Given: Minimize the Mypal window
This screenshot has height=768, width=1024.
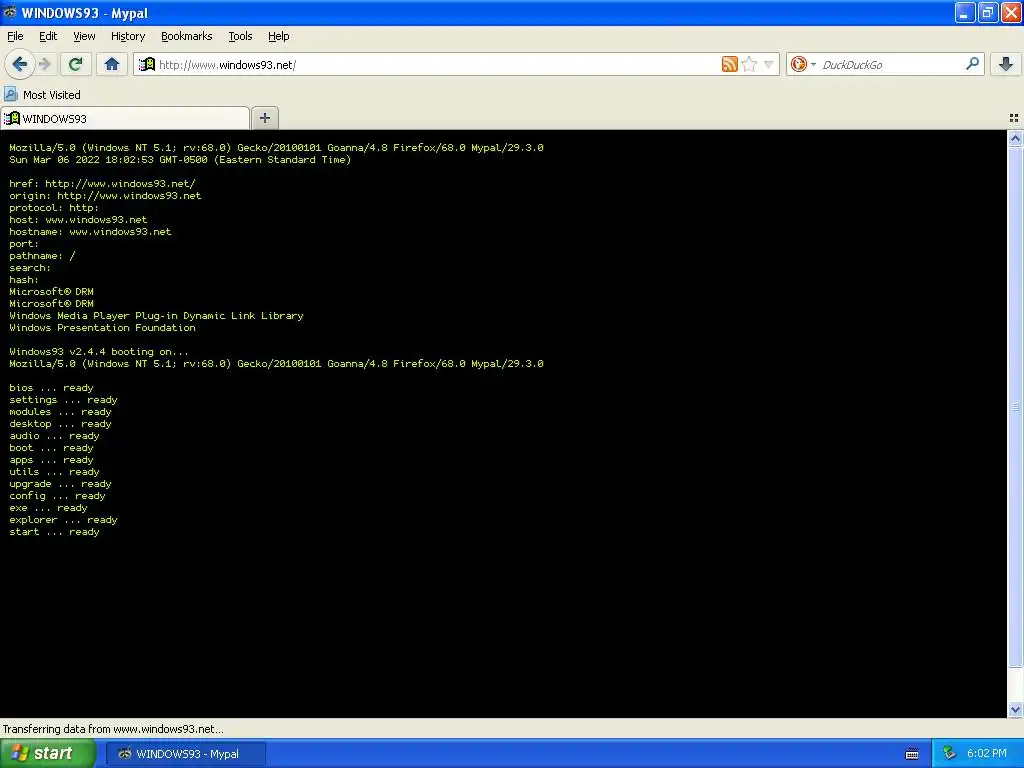Looking at the screenshot, I should pyautogui.click(x=965, y=12).
